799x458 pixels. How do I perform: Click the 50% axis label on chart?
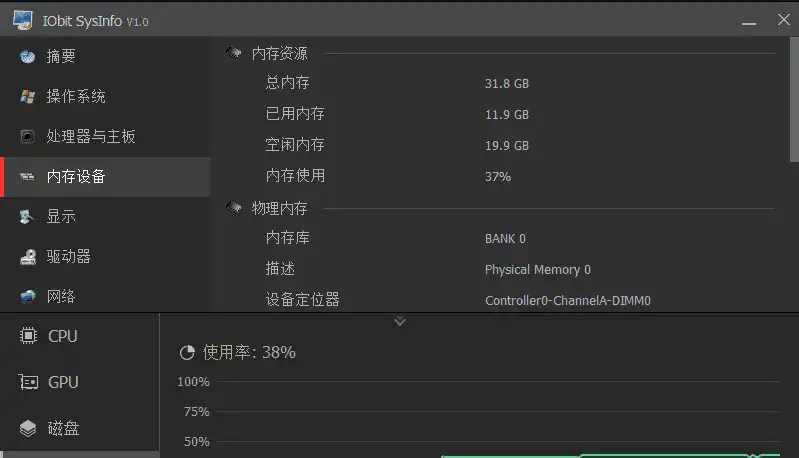click(197, 442)
